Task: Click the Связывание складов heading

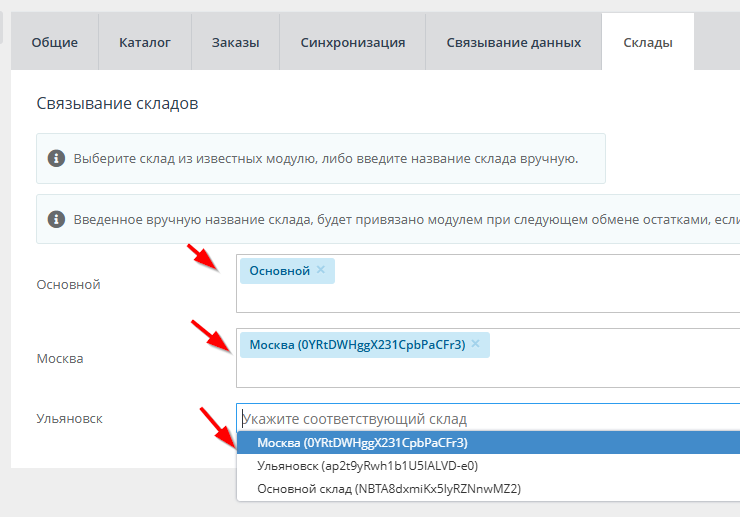Action: click(117, 103)
